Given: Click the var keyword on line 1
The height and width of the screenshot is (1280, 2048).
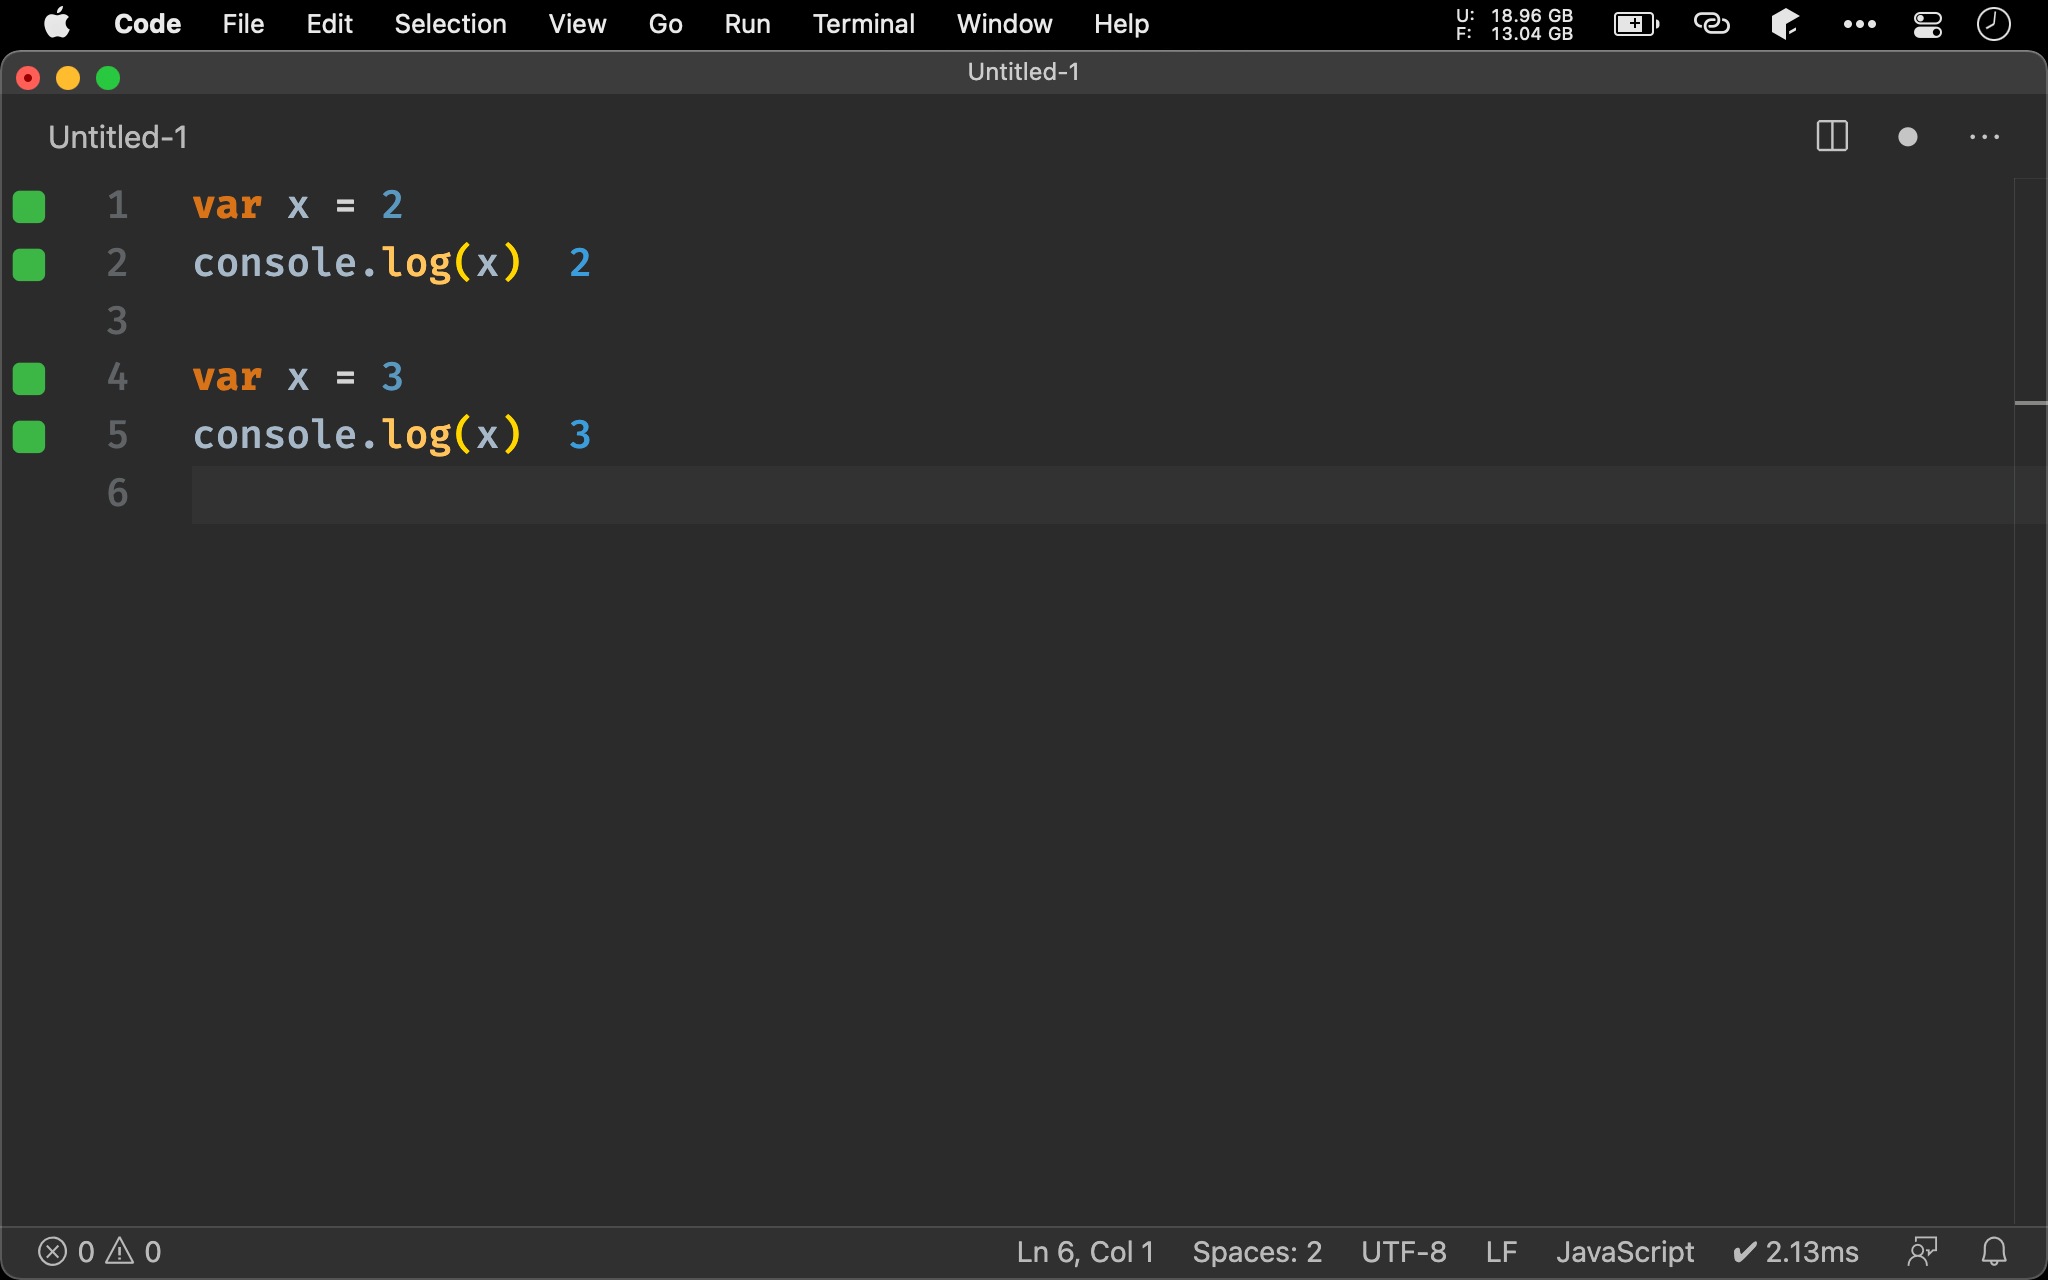Looking at the screenshot, I should pyautogui.click(x=227, y=206).
